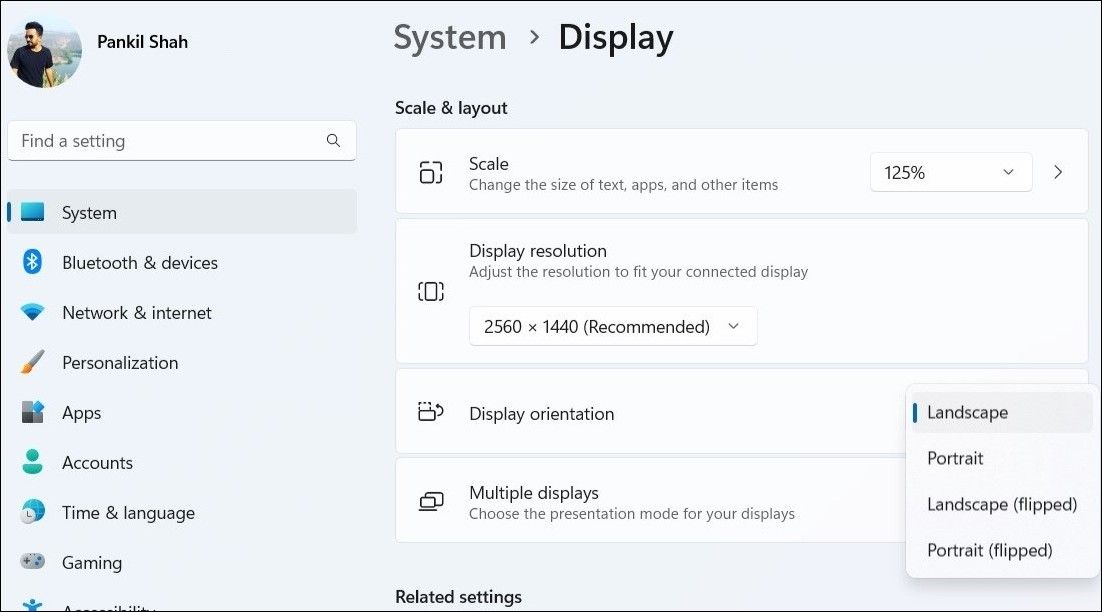Select Portrait from the orientation list
This screenshot has height=612, width=1102.
(954, 458)
